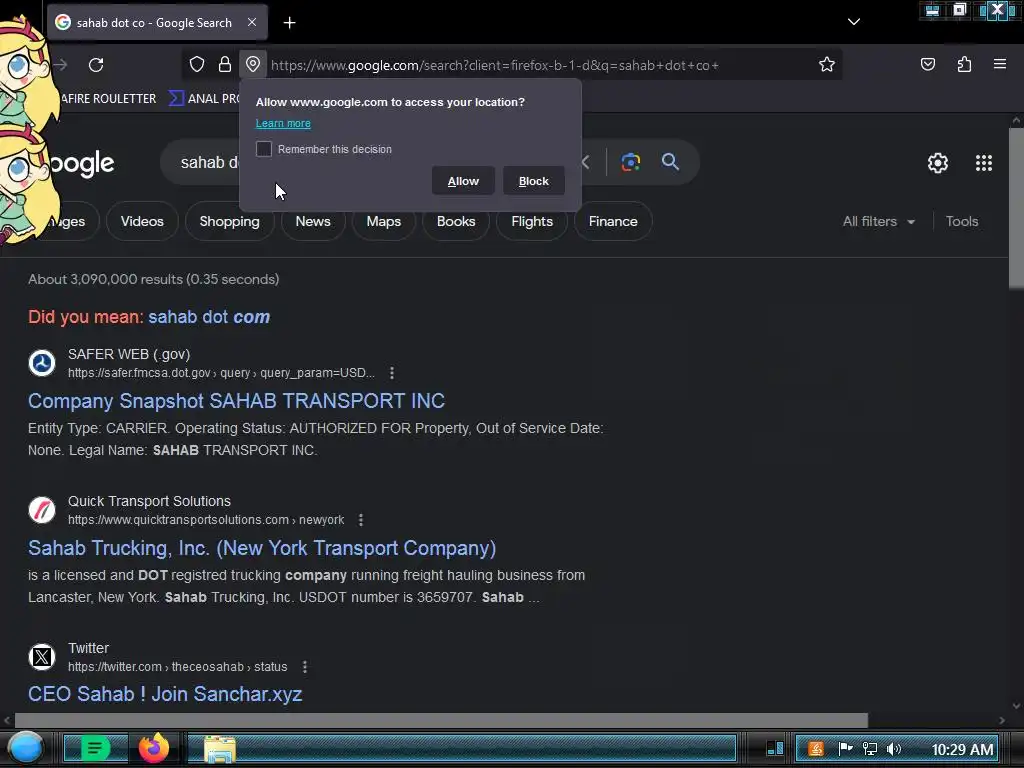Screen dimensions: 1024x768
Task: Open the green notes taskbar app
Action: [x=95, y=748]
